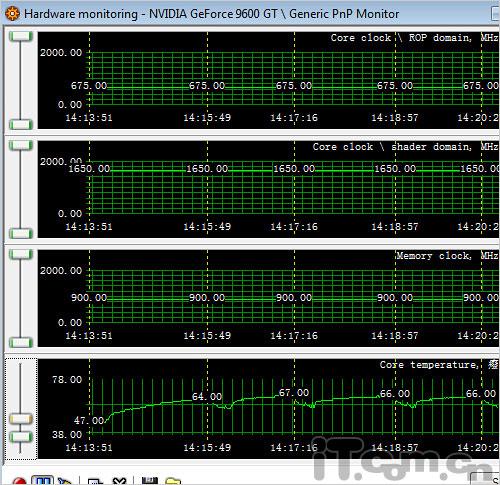500x485 pixels.
Task: Click 14:13:51 timestamp under temperature graph
Action: point(89,447)
